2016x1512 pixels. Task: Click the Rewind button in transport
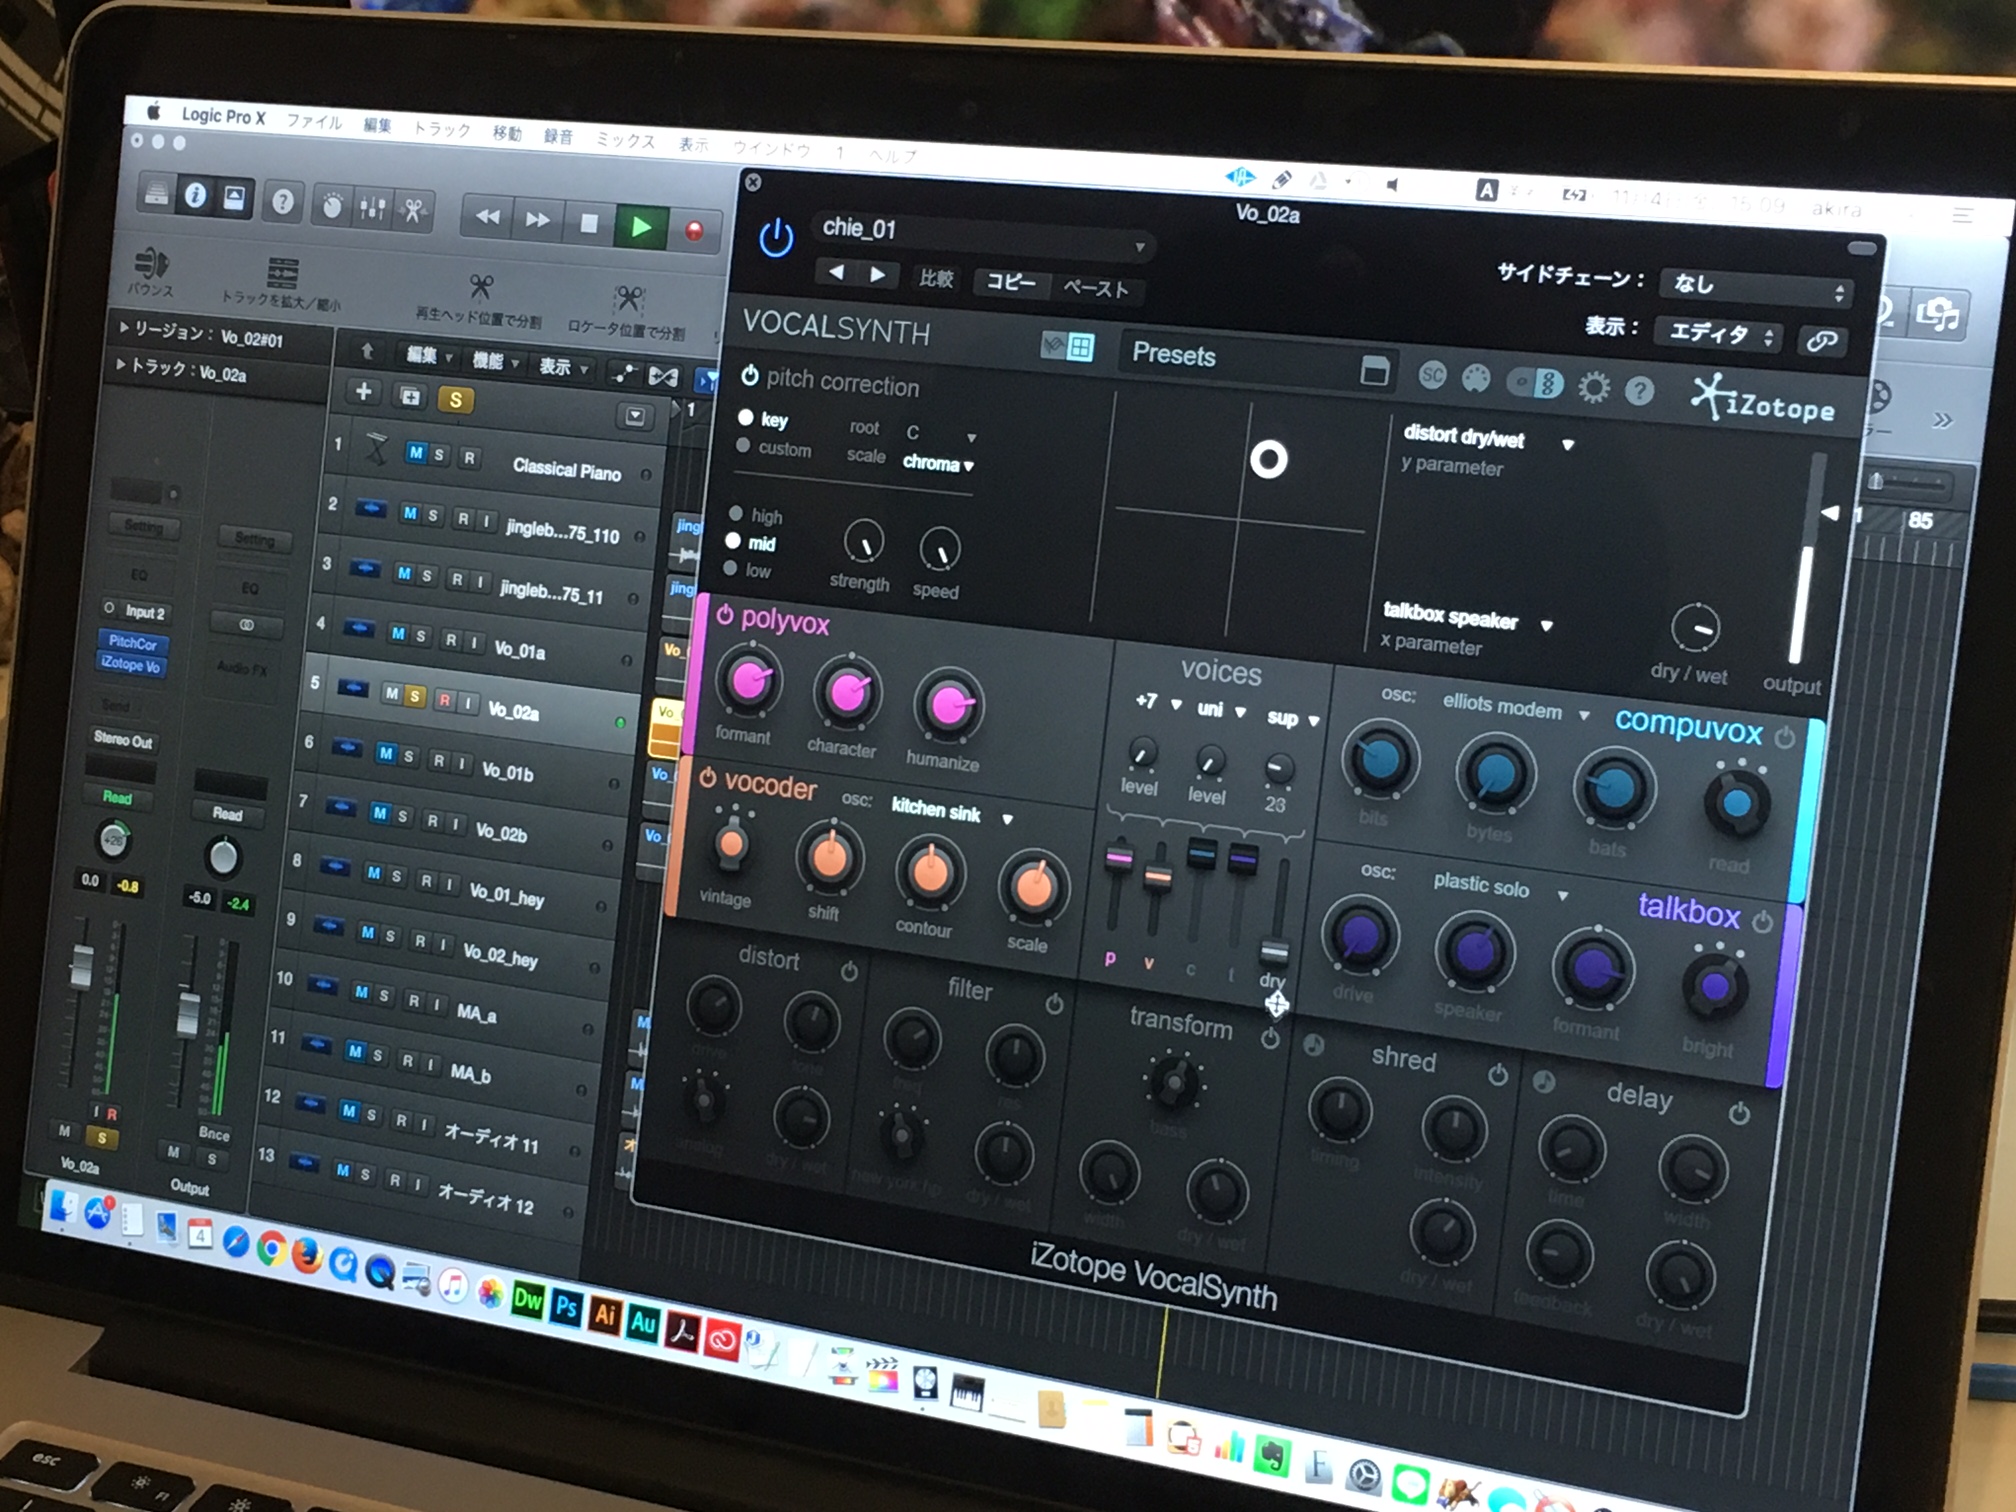[x=488, y=216]
